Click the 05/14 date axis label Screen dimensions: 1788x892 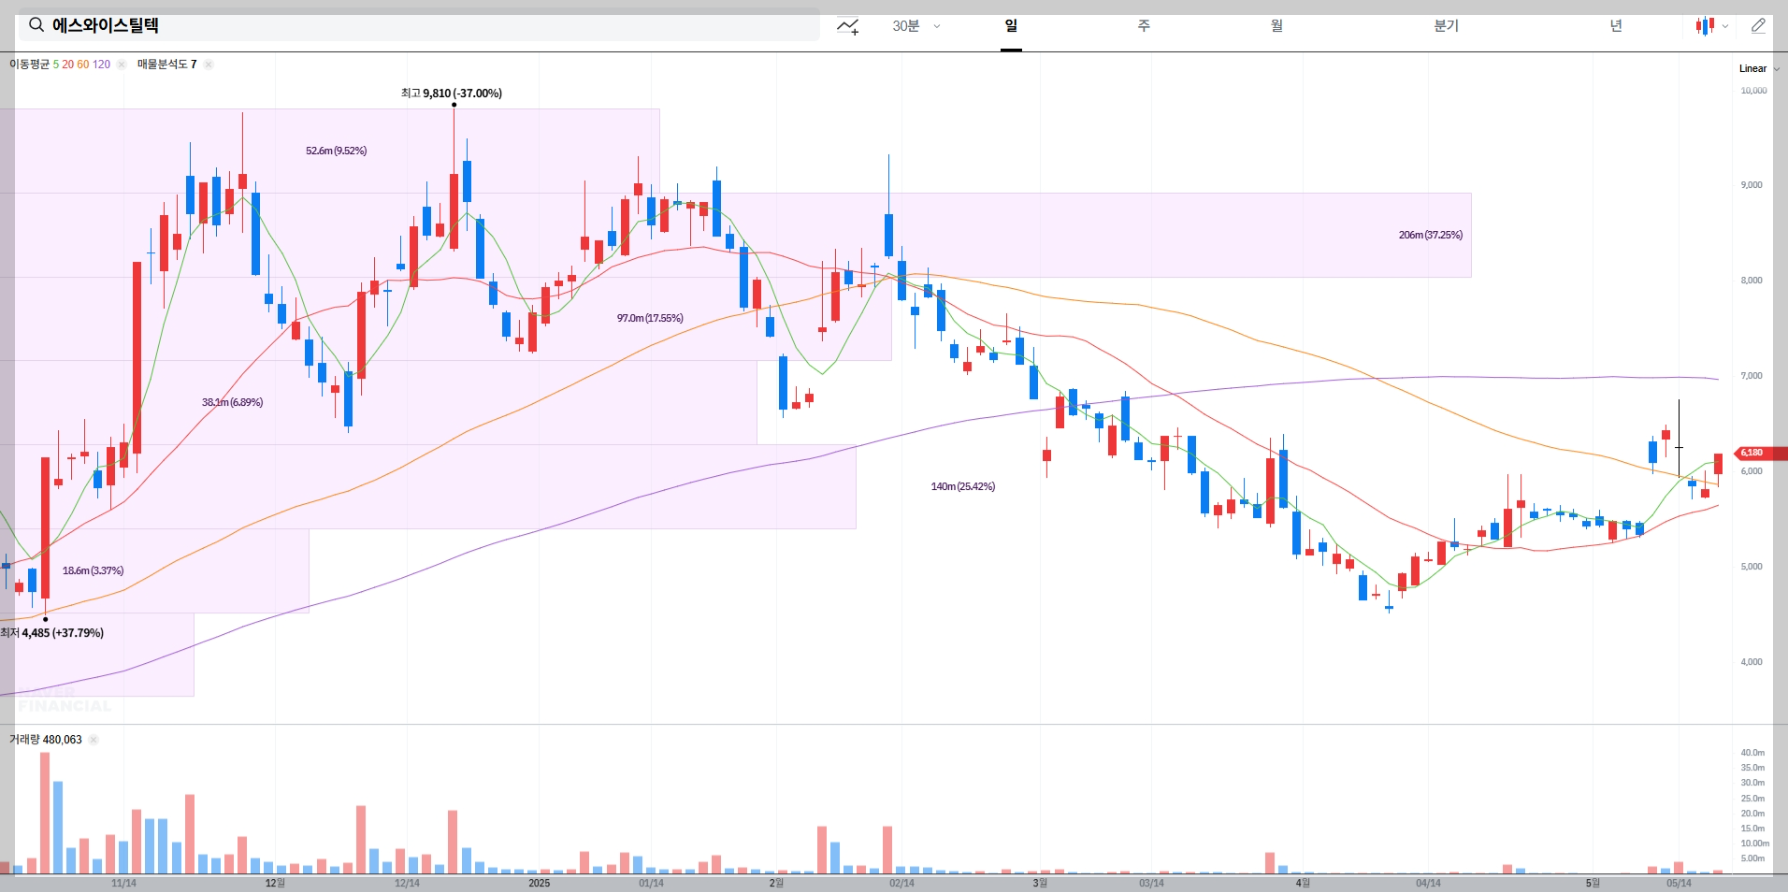1679,883
